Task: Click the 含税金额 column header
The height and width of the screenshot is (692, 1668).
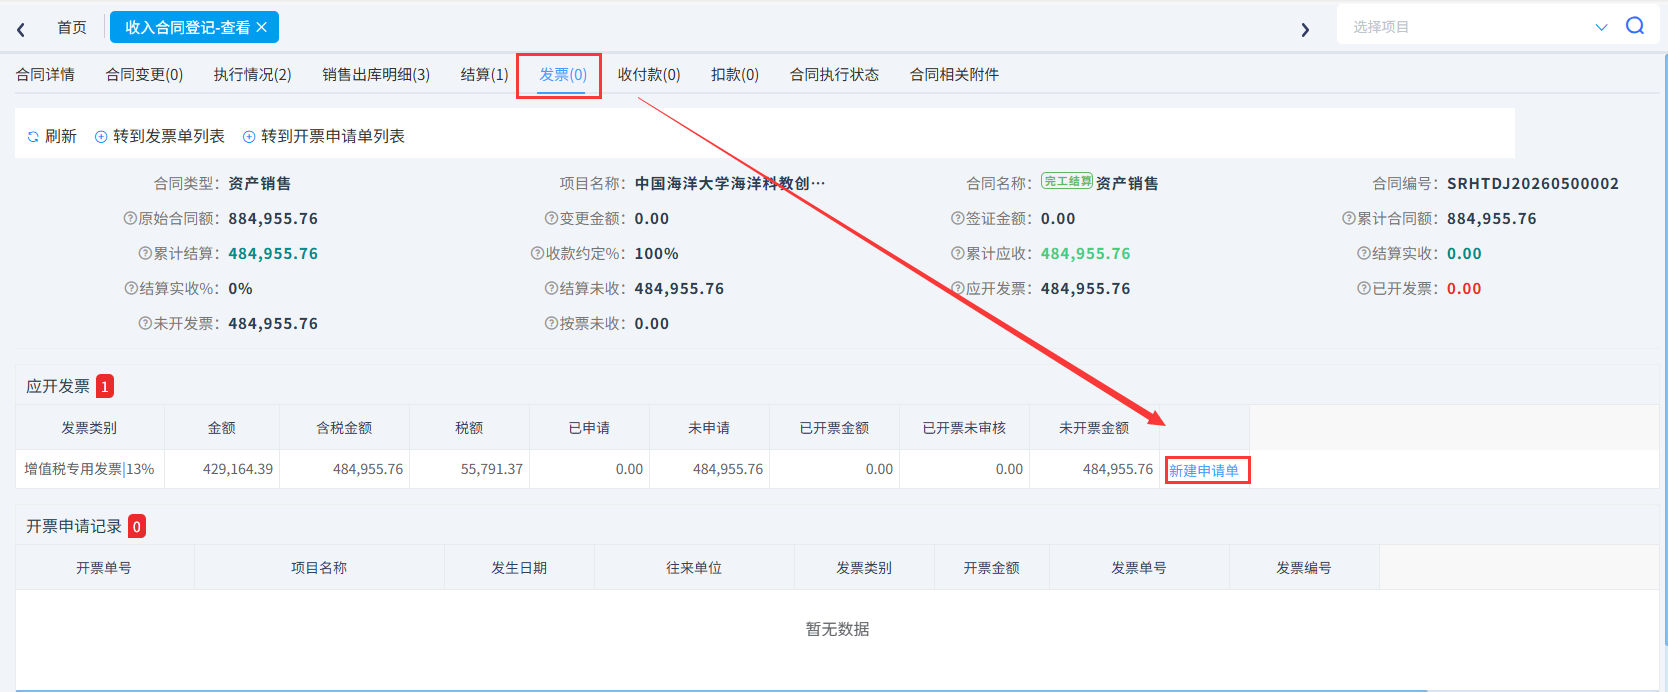Action: 344,428
